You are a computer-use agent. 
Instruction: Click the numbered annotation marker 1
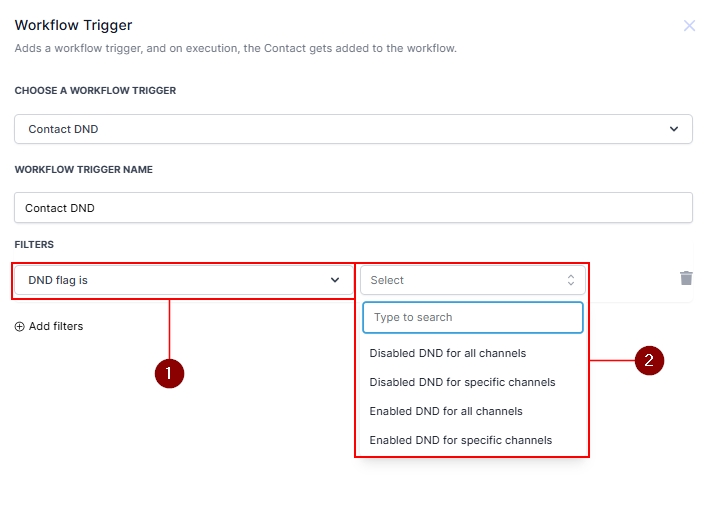coord(169,373)
